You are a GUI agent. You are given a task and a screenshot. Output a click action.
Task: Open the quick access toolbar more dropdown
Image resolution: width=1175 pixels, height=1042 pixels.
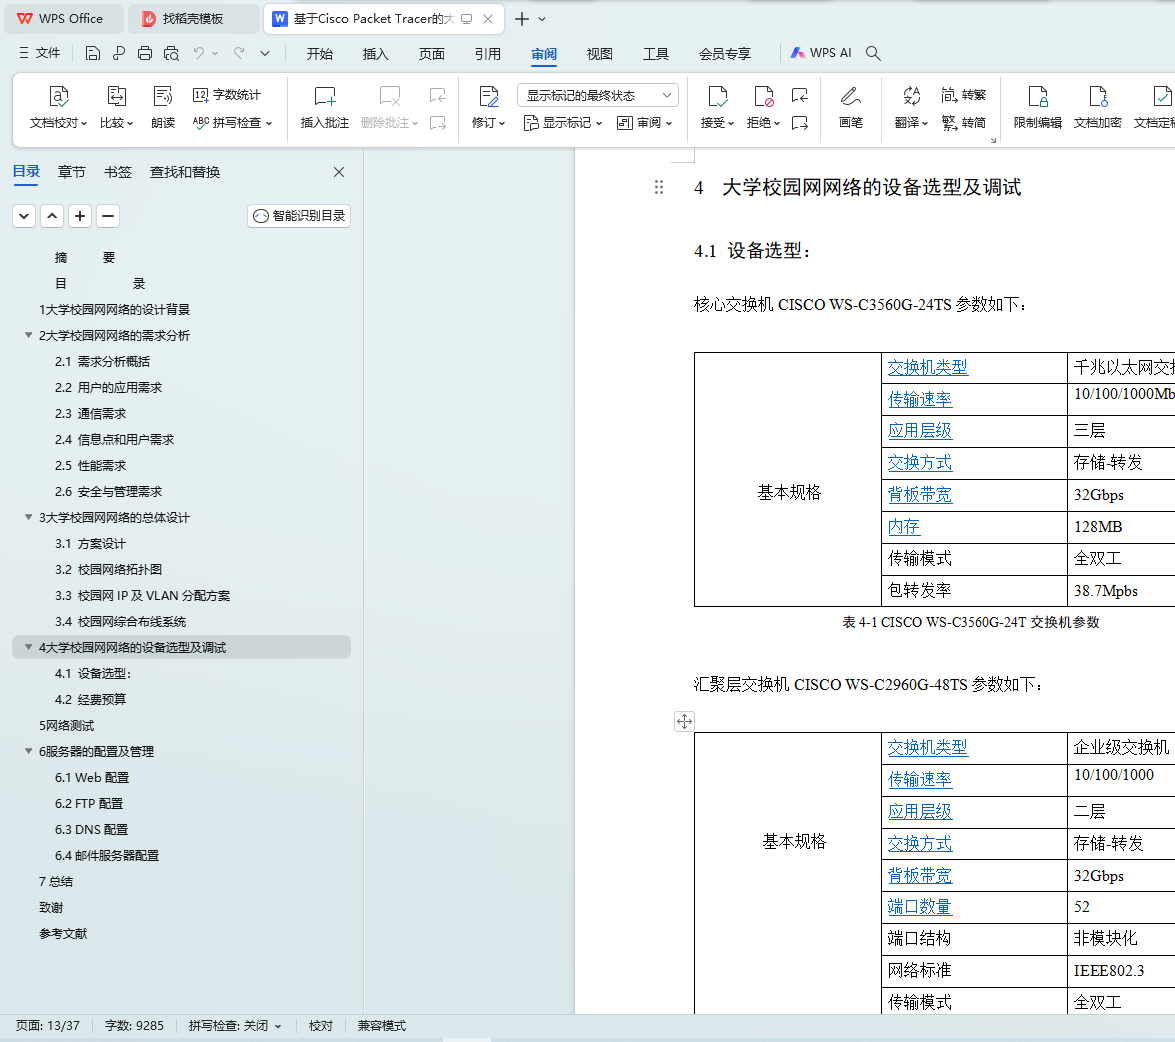pos(265,53)
